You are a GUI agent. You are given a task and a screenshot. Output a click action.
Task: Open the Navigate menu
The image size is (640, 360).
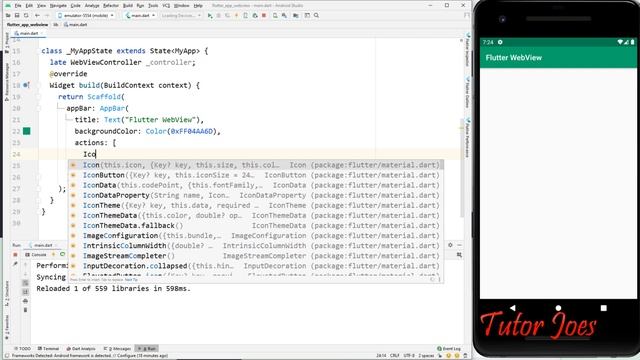point(58,6)
